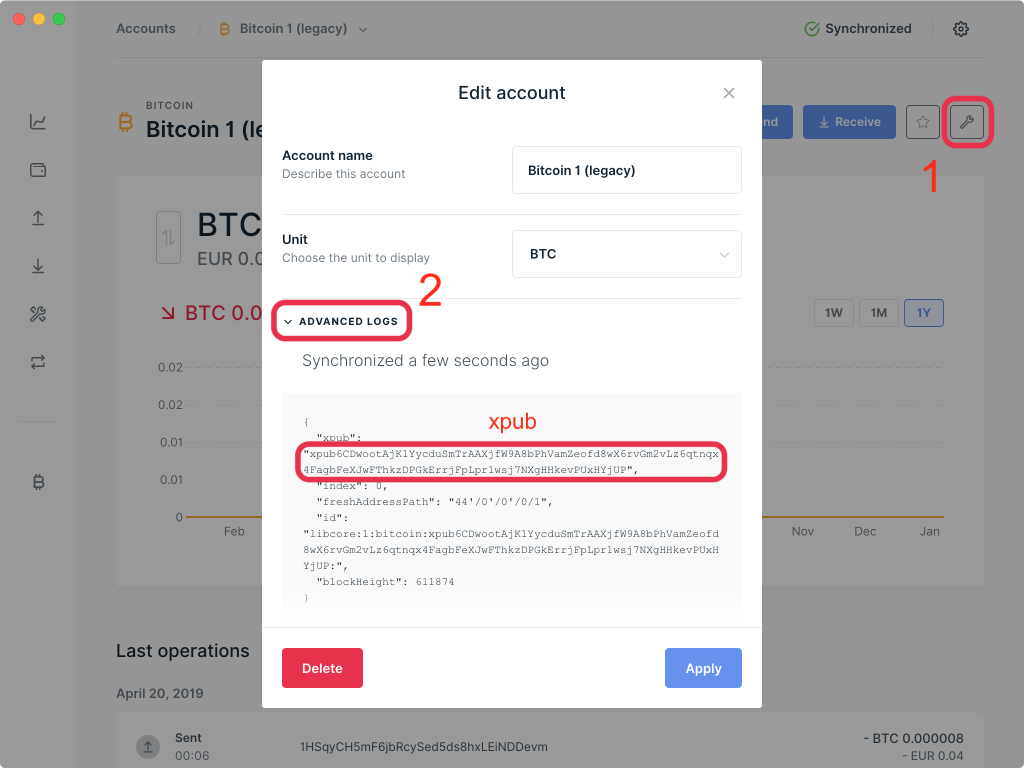Click the Receive download-arrow sidebar icon

point(38,266)
